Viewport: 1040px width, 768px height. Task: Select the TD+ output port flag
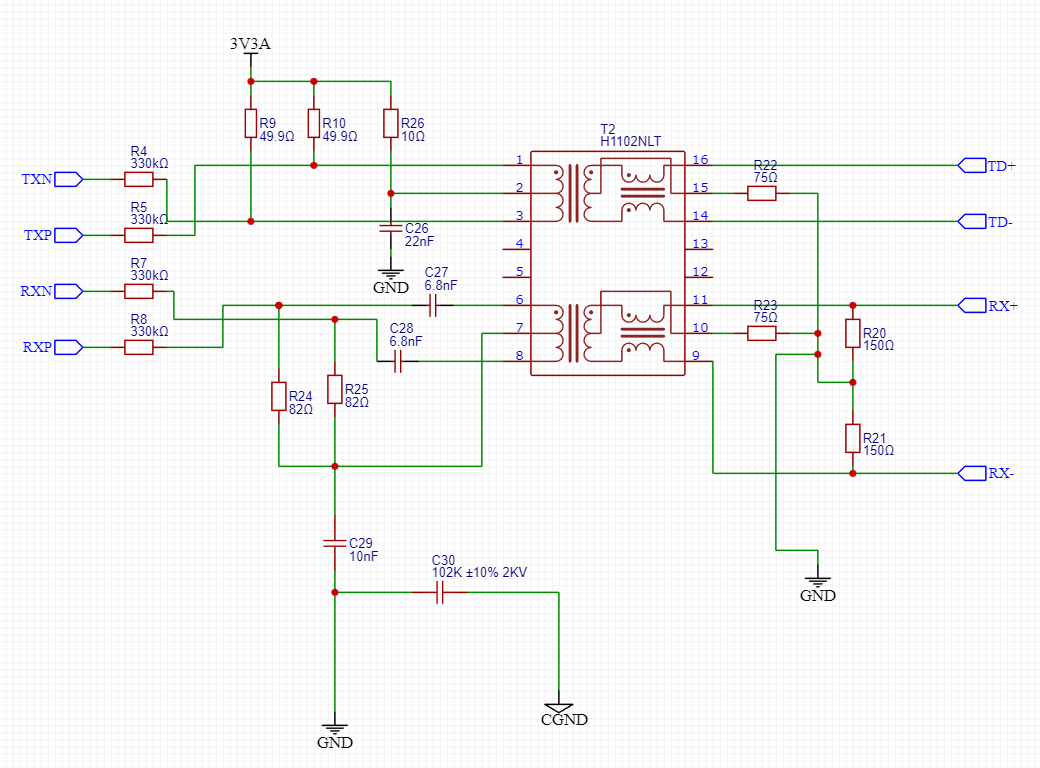click(x=972, y=166)
